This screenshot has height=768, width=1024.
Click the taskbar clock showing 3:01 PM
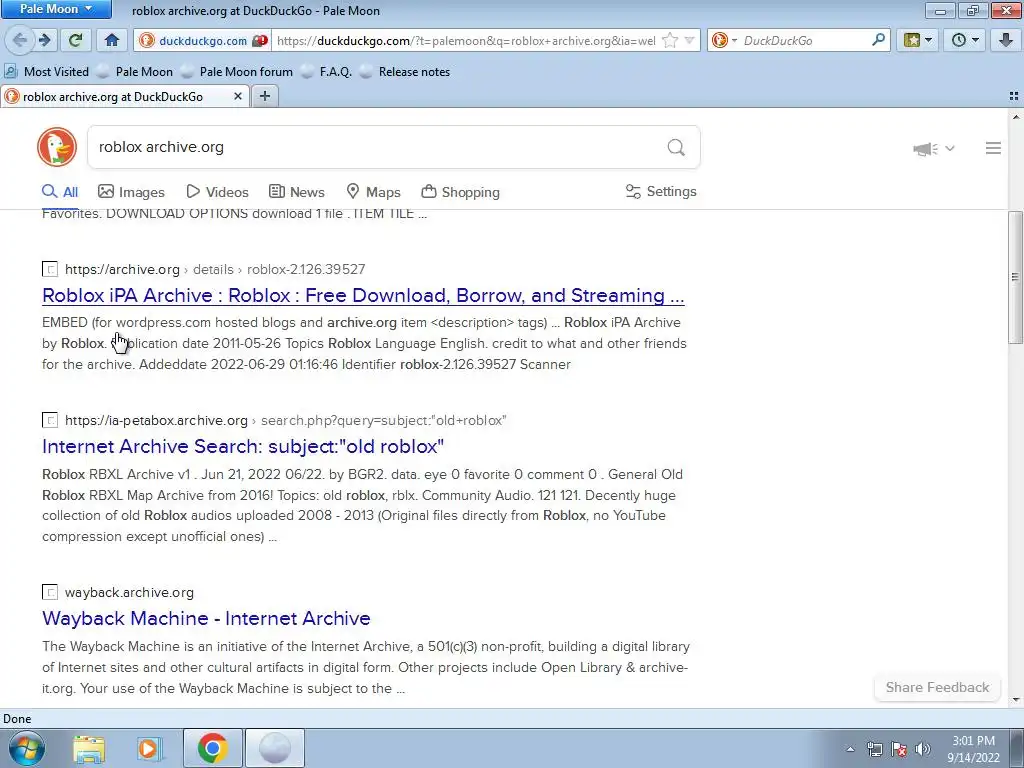tap(974, 749)
